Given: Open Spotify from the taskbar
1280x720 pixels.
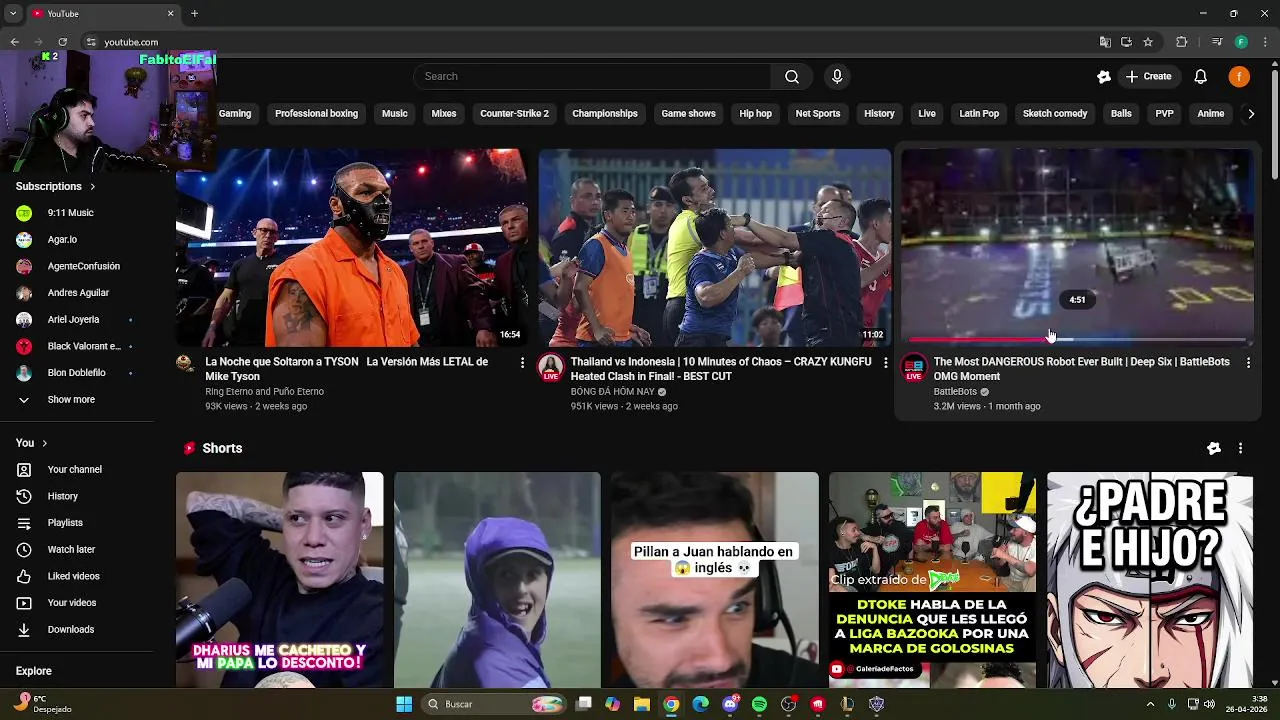Looking at the screenshot, I should 759,704.
